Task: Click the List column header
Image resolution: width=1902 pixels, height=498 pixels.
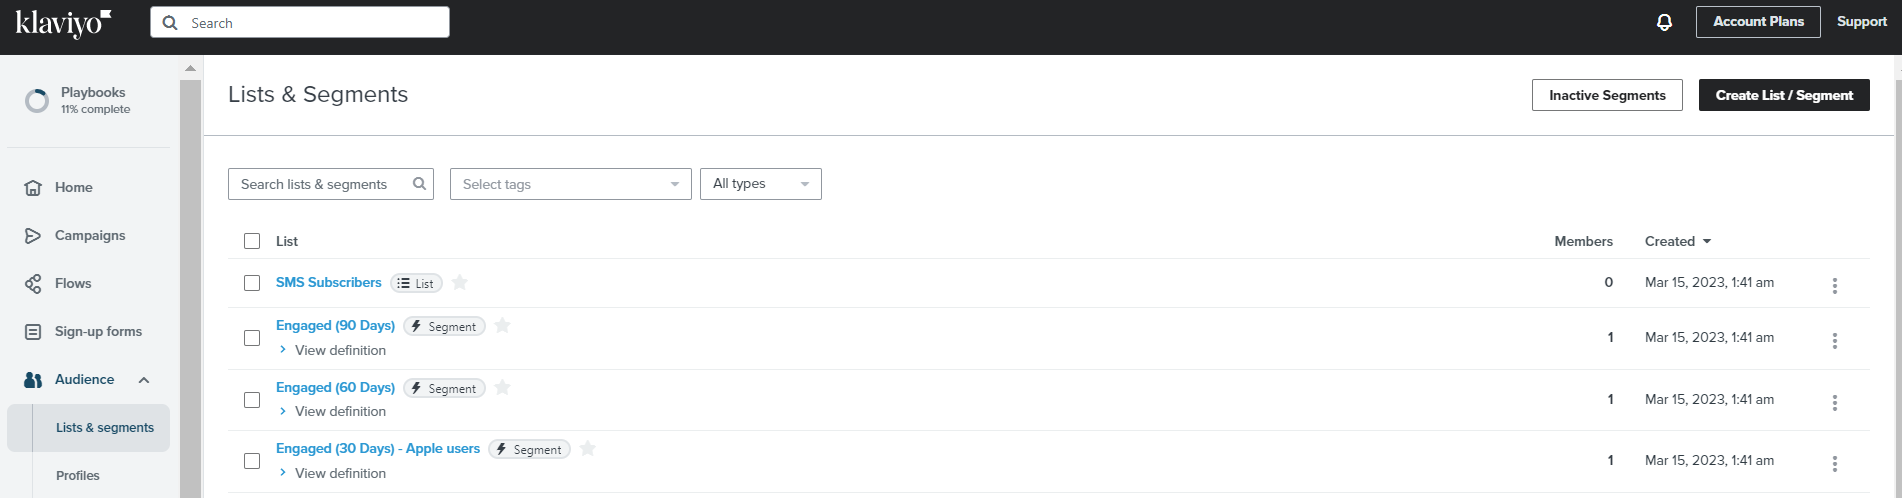Action: tap(287, 241)
